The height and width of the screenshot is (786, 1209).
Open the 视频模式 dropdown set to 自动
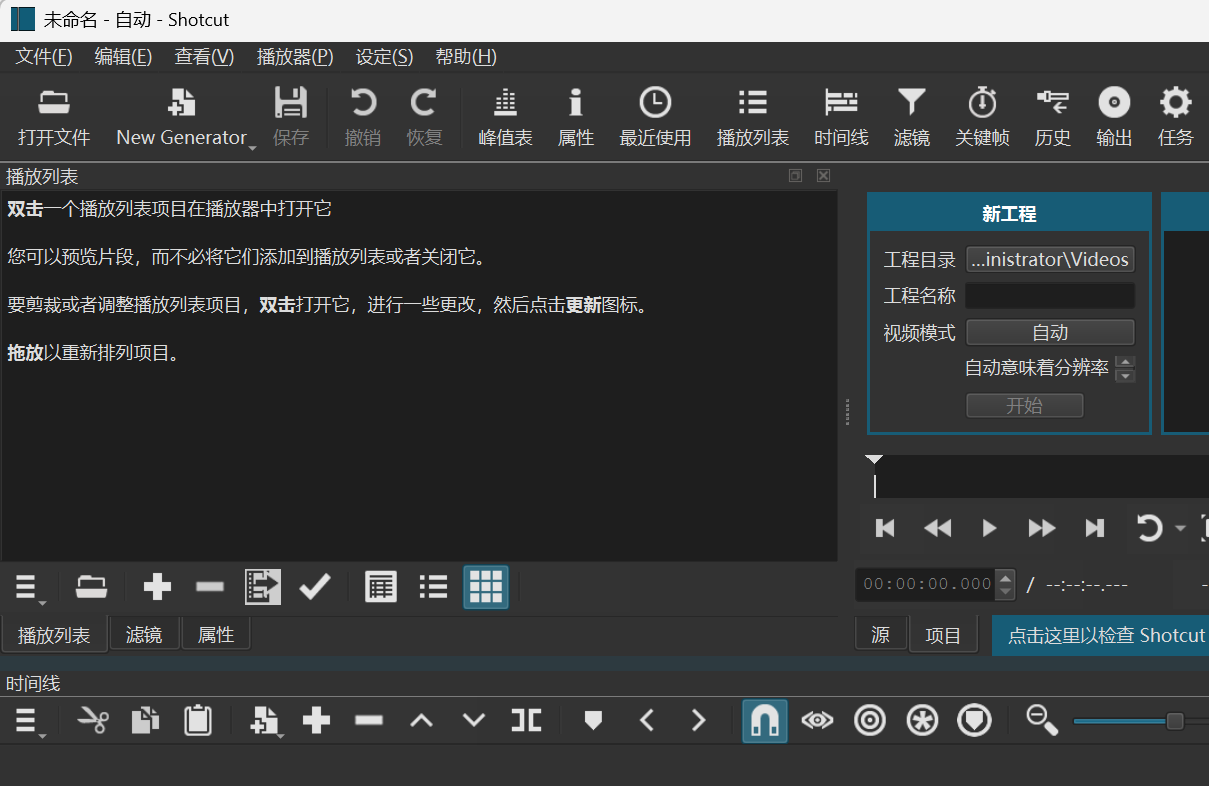click(1050, 331)
